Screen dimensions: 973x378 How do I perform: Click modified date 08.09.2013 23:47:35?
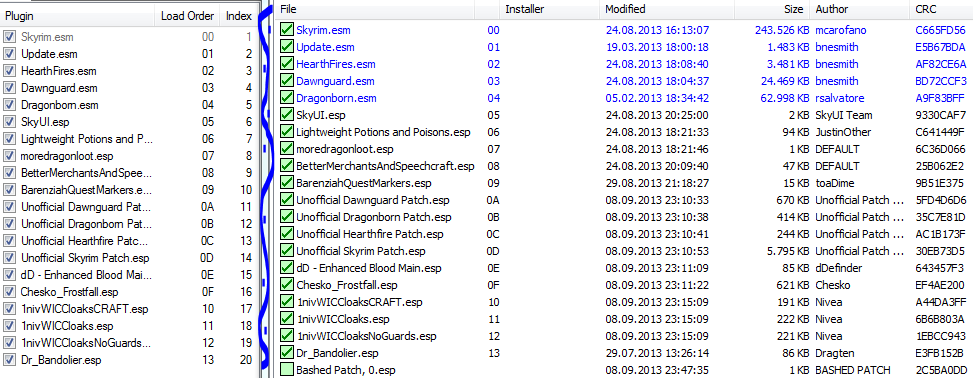coord(657,371)
